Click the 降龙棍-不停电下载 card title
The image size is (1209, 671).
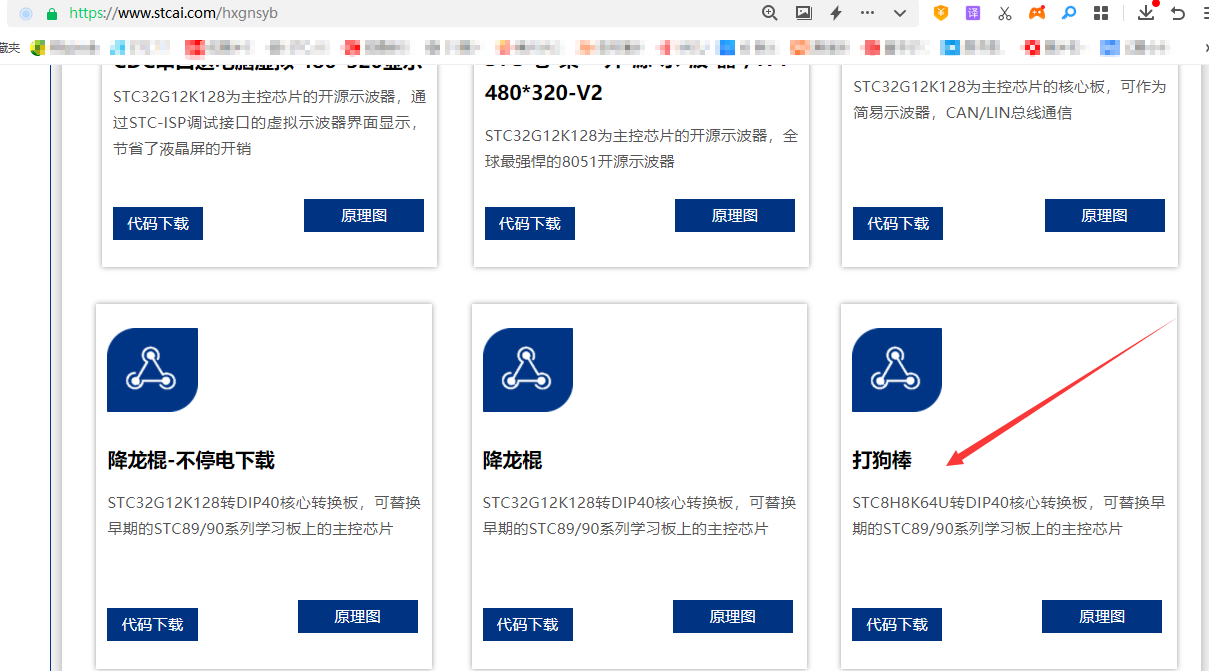click(191, 460)
